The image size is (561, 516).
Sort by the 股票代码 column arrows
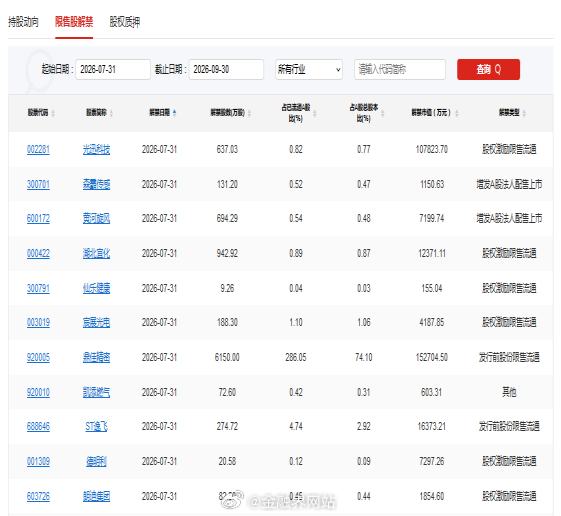[53, 113]
